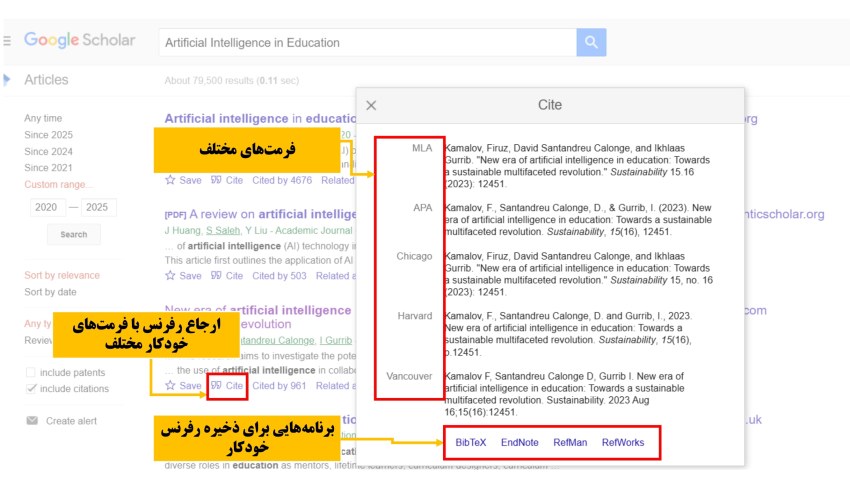Click Related articles beside Cited by 4676
This screenshot has height=478, width=850.
[337, 180]
